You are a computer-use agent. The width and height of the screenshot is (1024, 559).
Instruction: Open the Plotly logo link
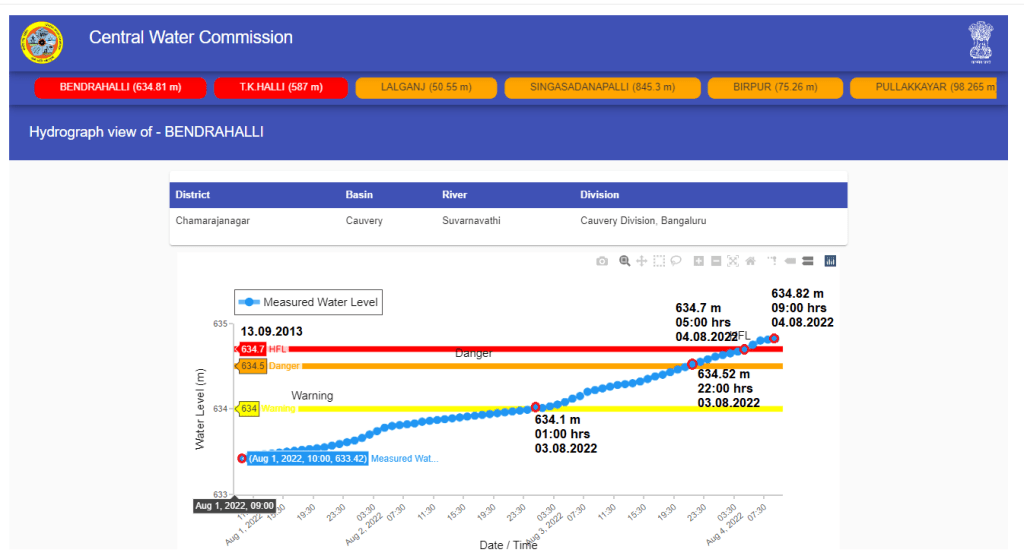[x=830, y=261]
